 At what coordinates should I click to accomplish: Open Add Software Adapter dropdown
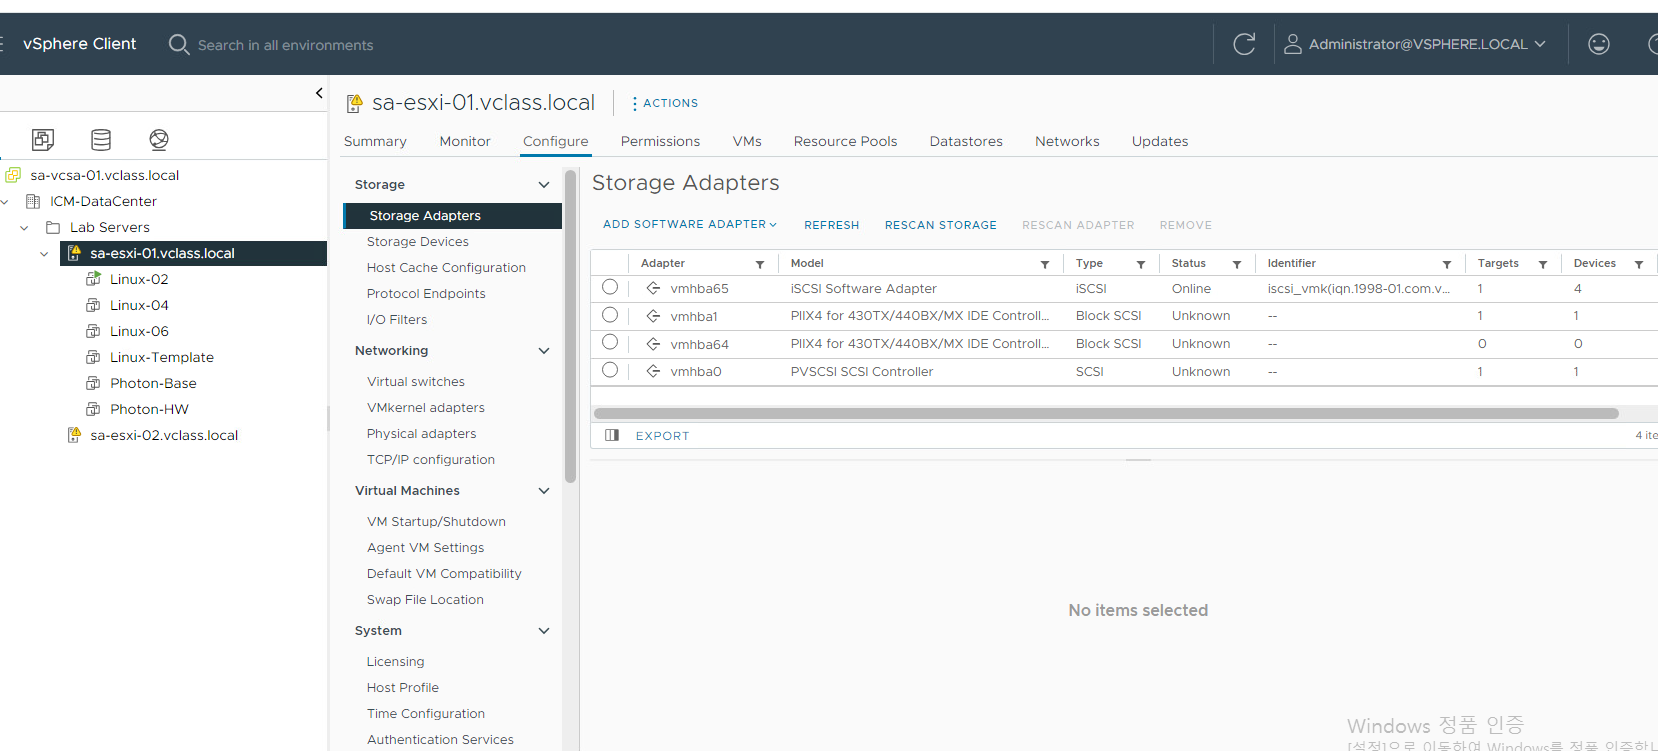click(x=690, y=225)
